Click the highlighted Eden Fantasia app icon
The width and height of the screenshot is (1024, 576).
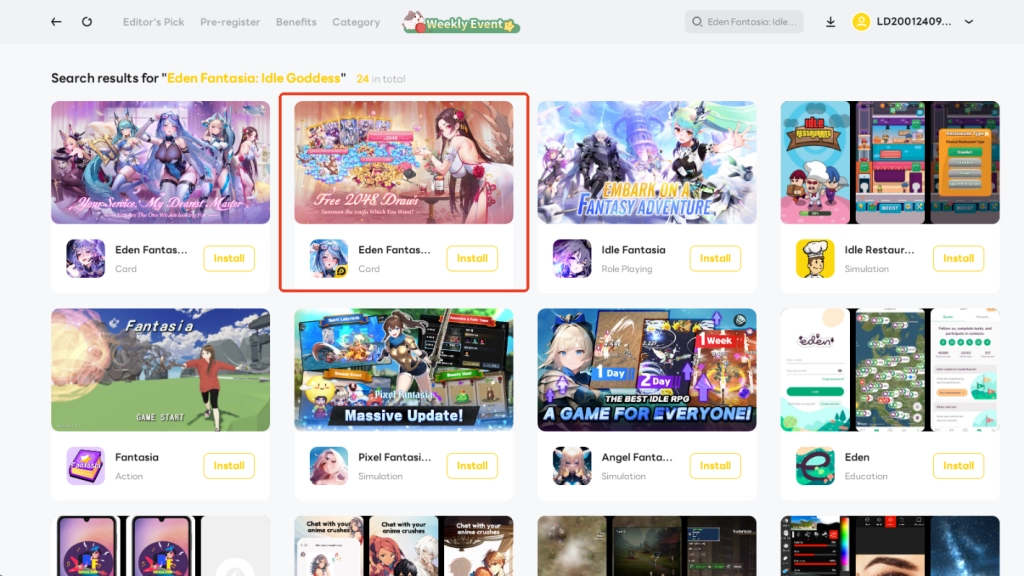coord(328,258)
